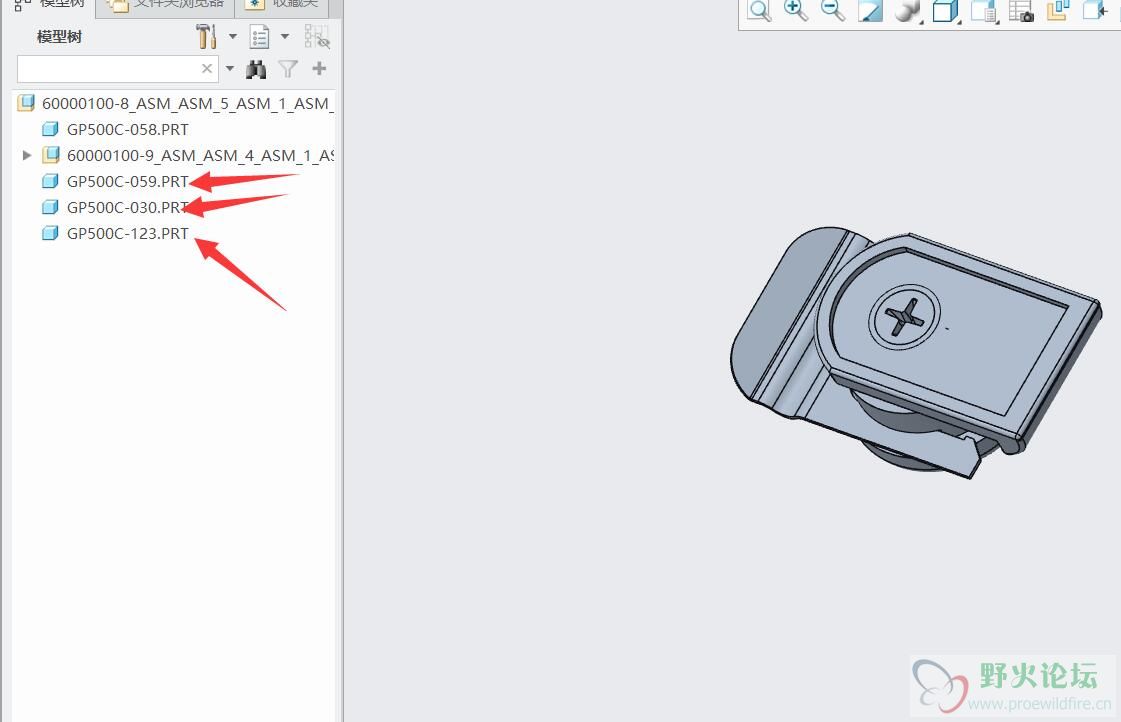Open the display style shaded sphere icon
Viewport: 1121px width, 722px height.
point(907,11)
